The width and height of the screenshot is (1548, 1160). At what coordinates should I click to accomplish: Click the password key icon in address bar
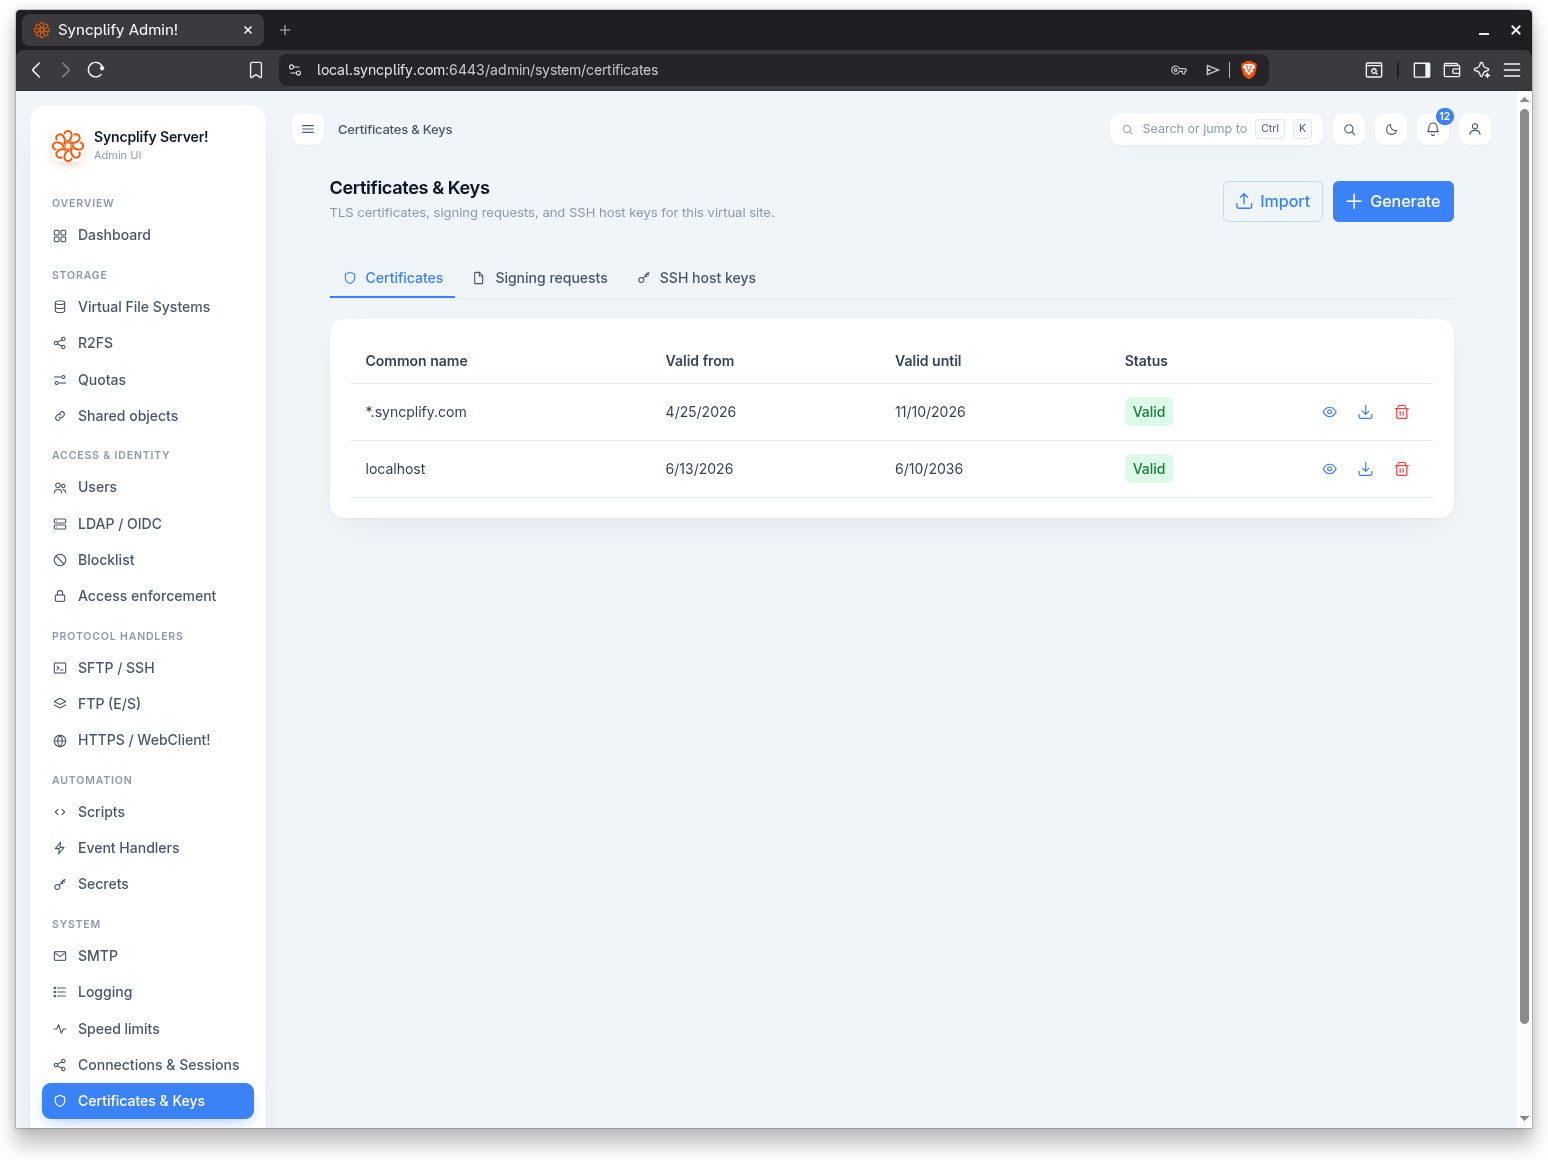click(x=1179, y=70)
